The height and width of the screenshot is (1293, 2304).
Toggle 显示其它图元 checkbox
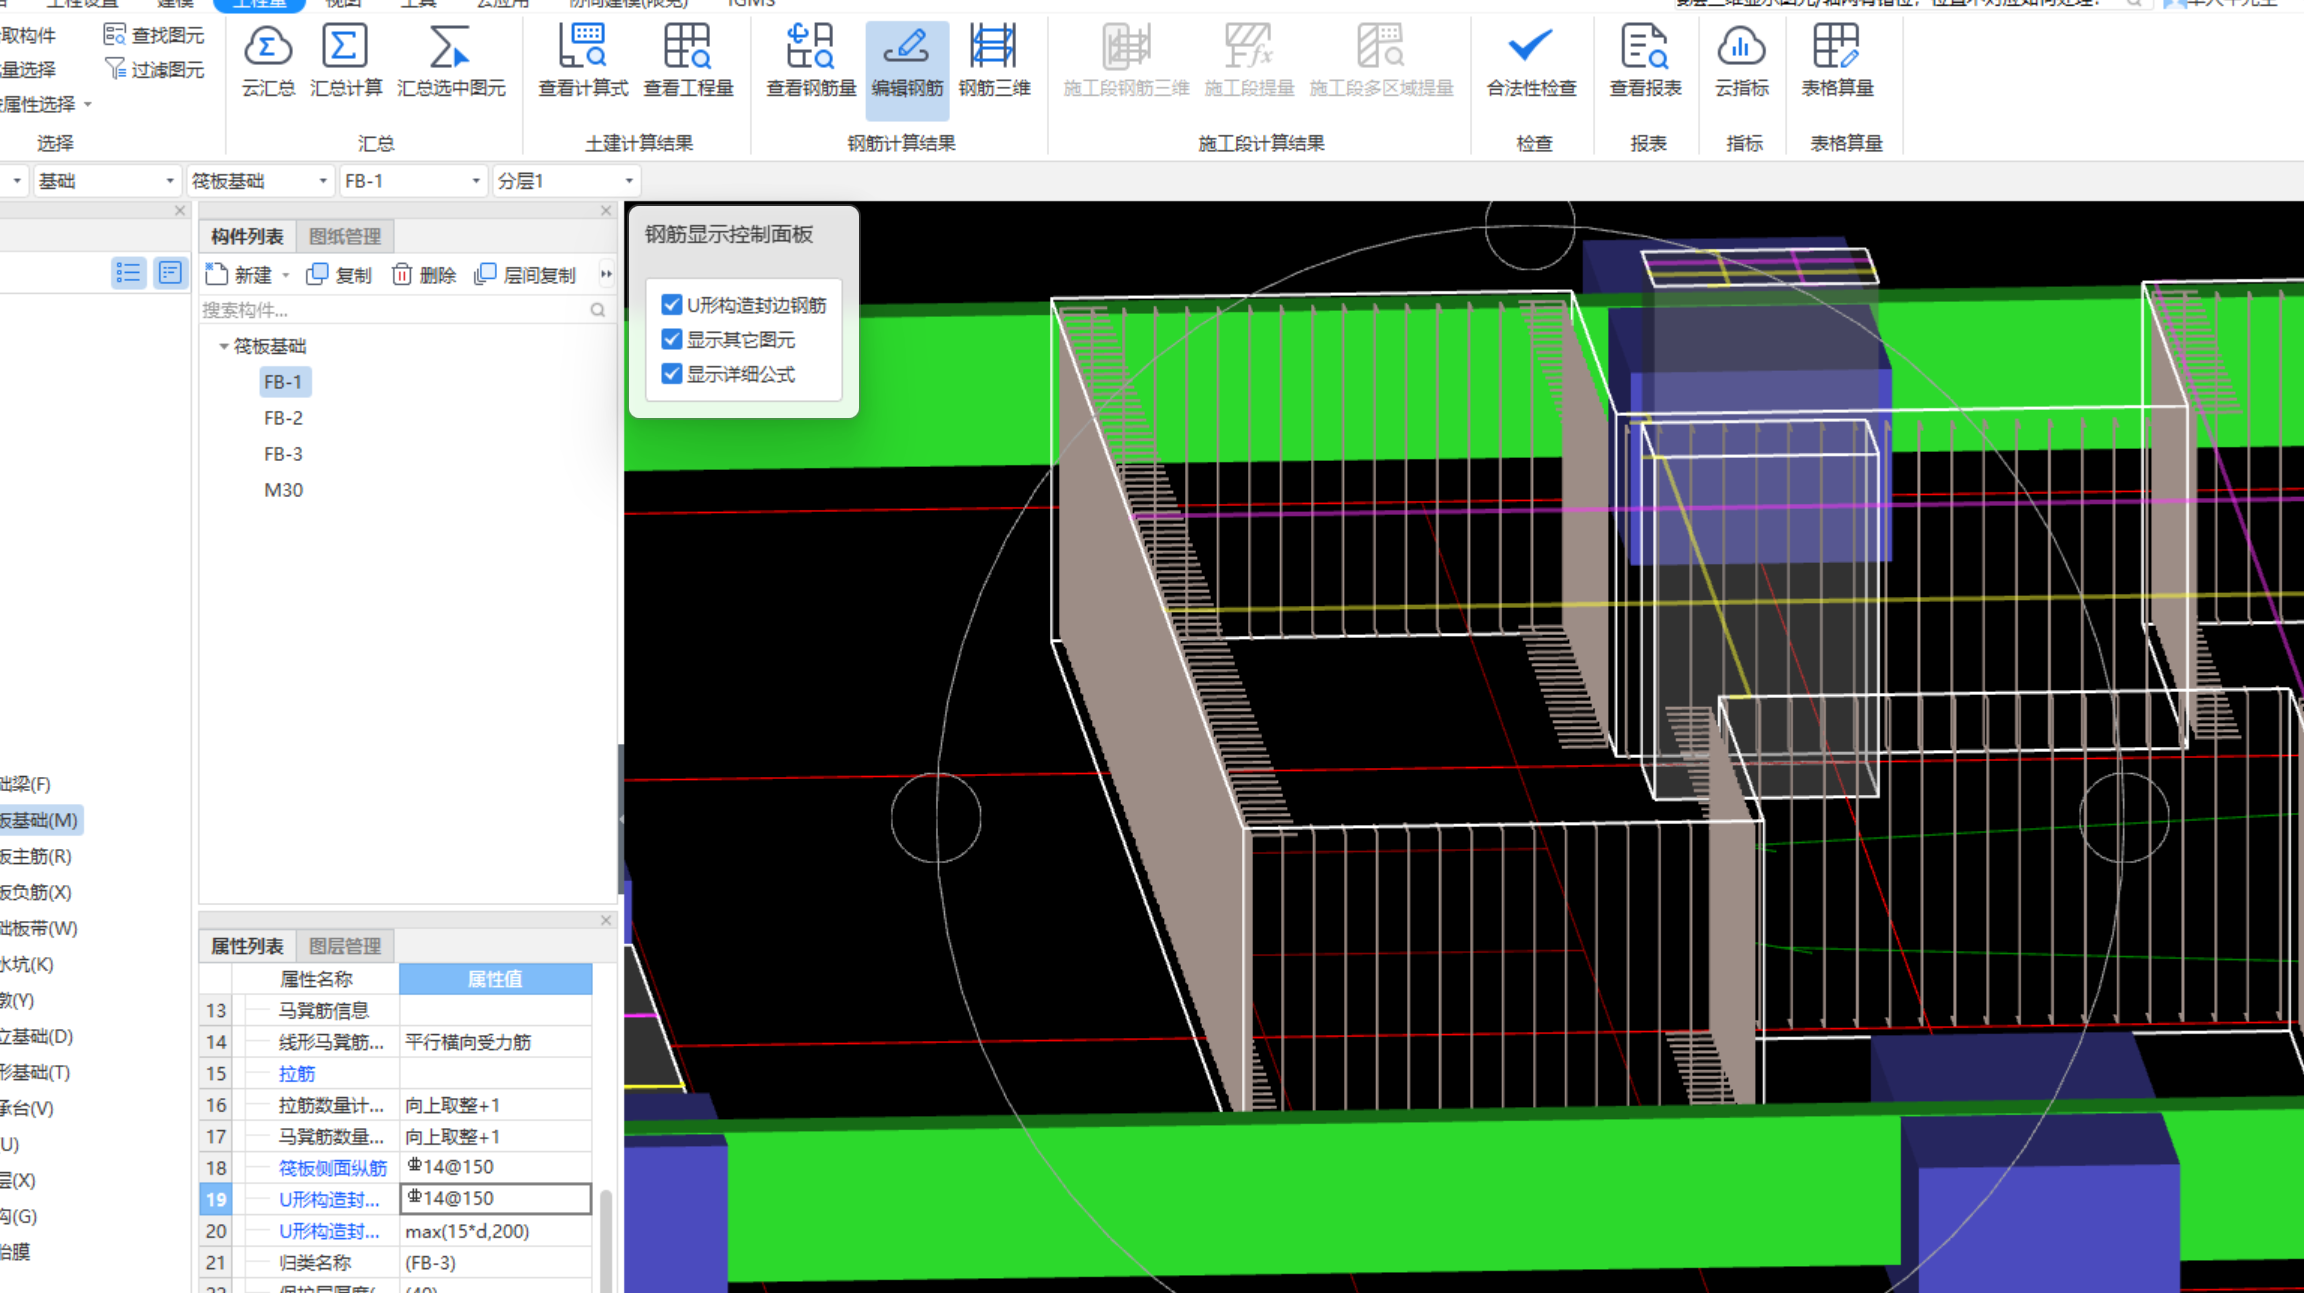pyautogui.click(x=672, y=340)
